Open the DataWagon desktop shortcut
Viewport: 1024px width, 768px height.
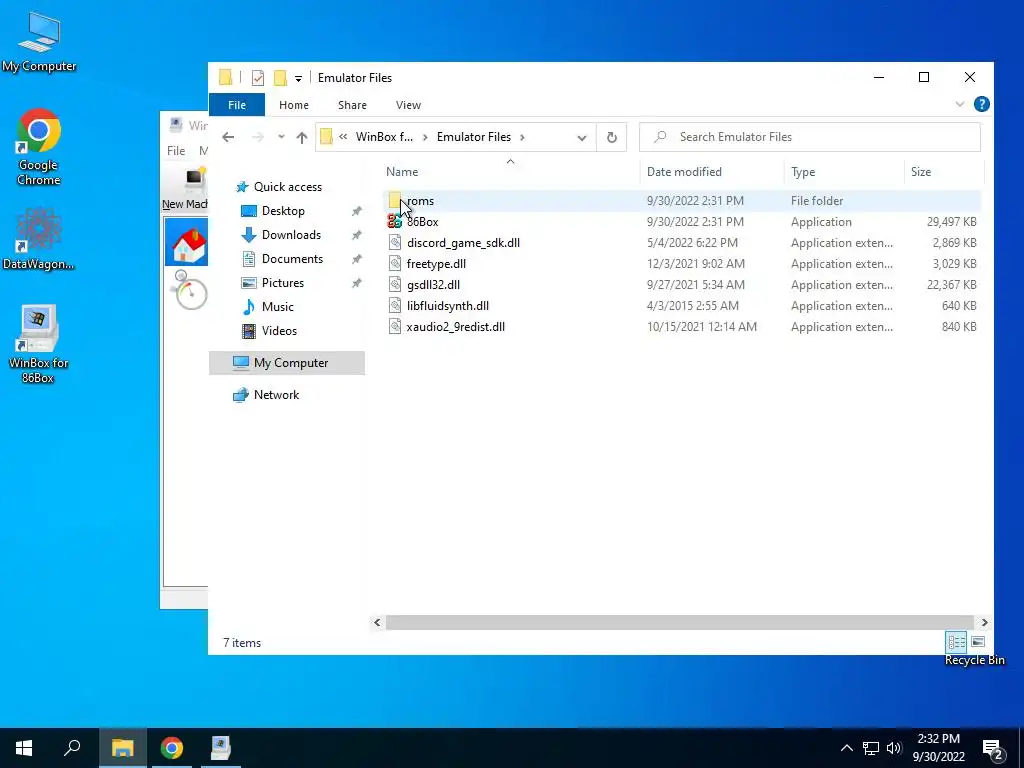tap(39, 238)
